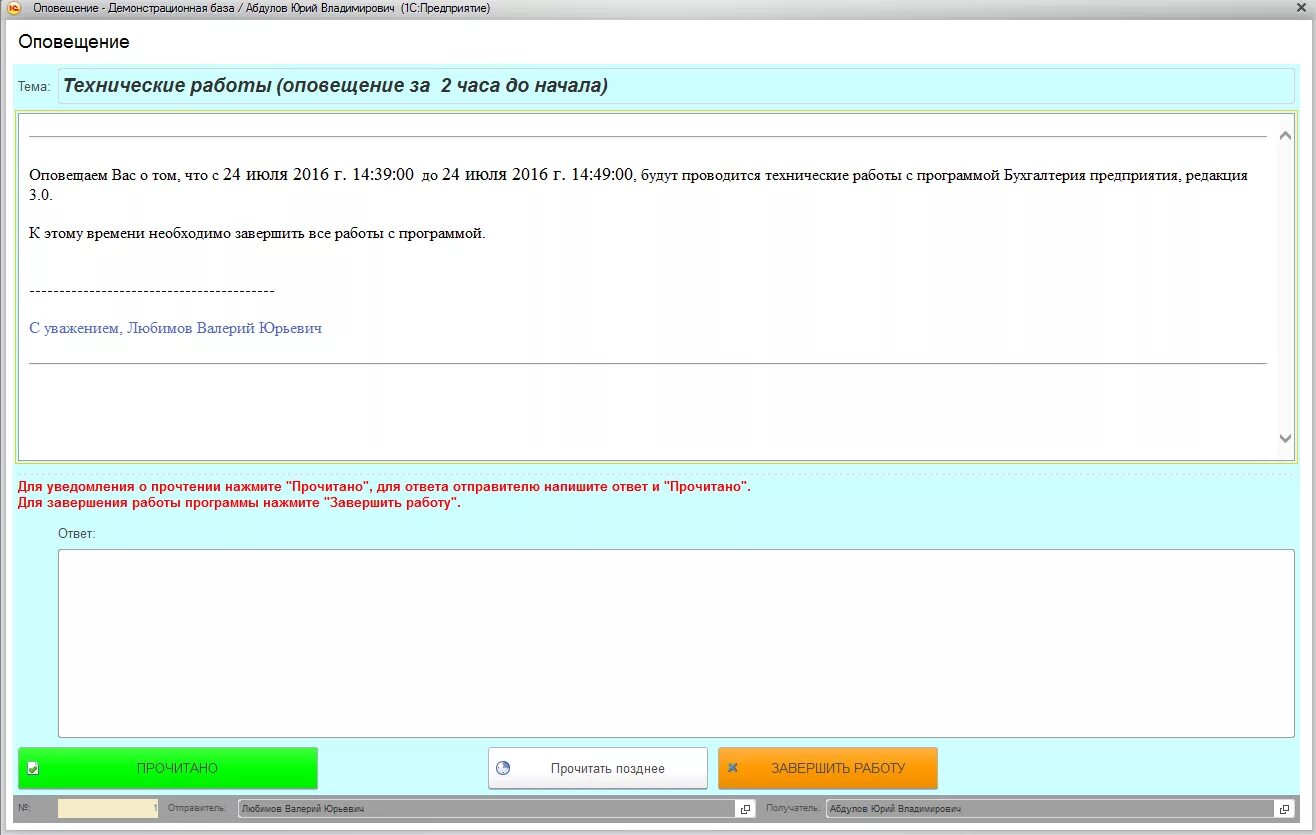The width and height of the screenshot is (1316, 835).
Task: Click the Тема subject field
Action: [x=676, y=86]
